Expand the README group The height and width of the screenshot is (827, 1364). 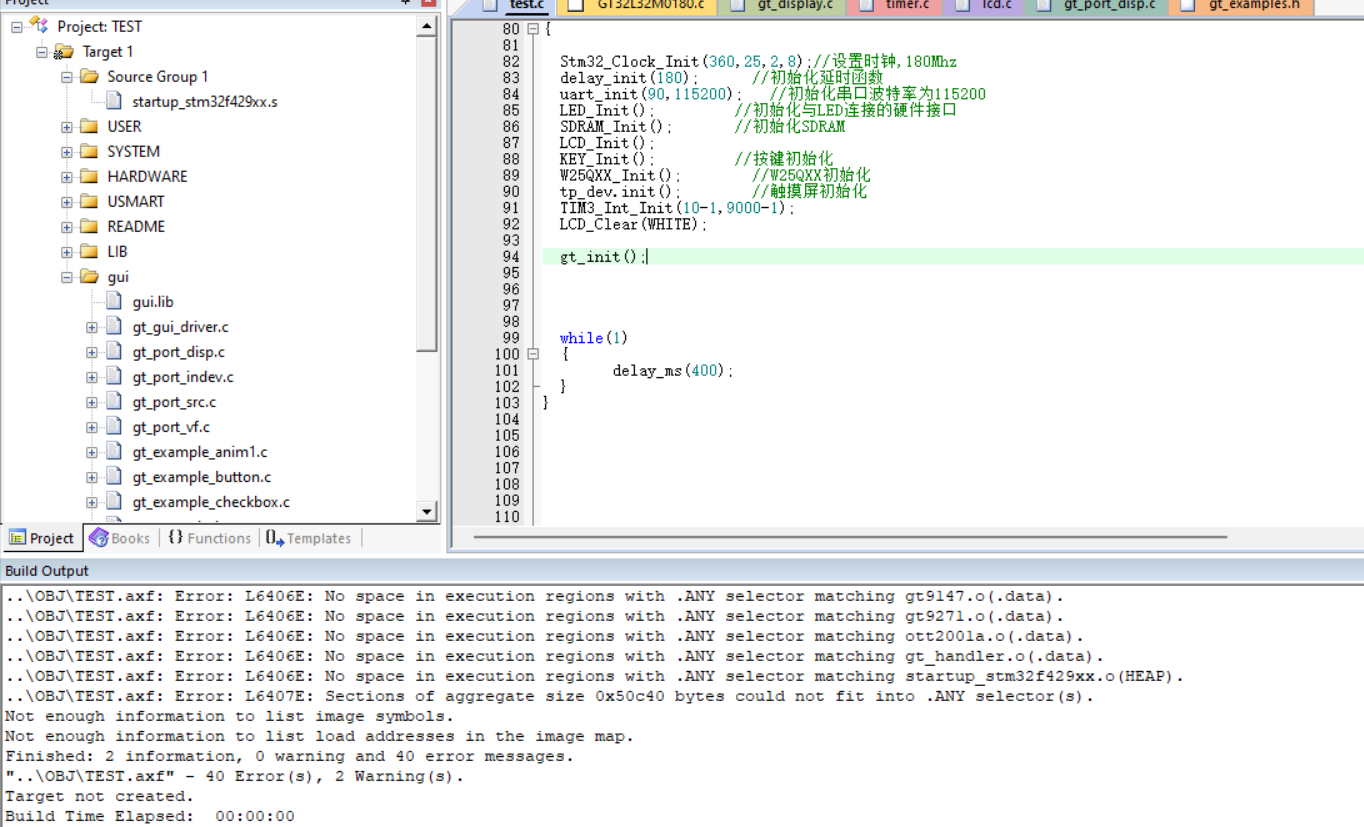coord(67,227)
